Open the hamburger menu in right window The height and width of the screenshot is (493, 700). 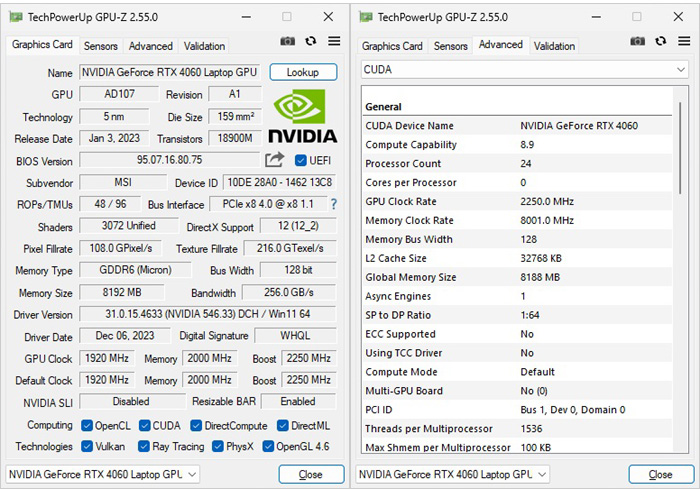(x=684, y=41)
